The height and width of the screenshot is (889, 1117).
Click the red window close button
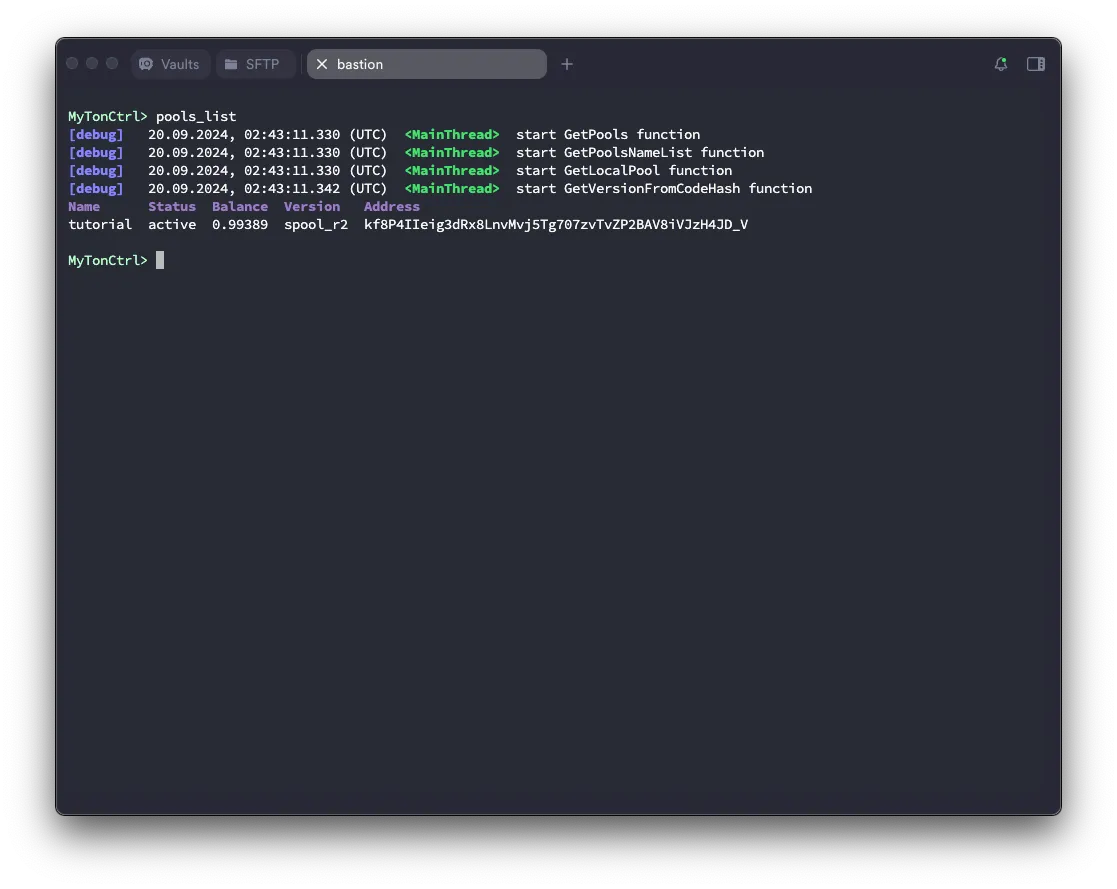72,63
